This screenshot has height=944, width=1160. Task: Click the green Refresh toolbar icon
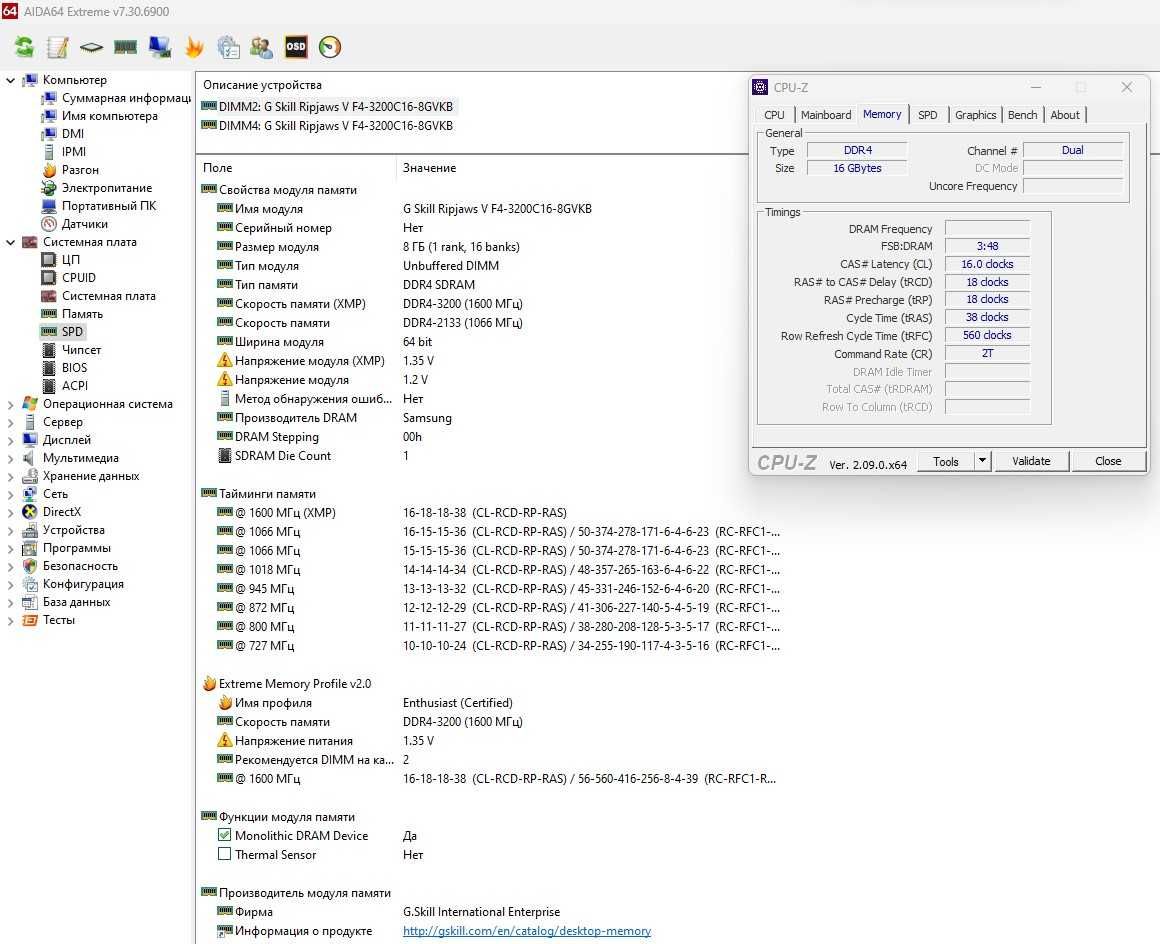[x=24, y=47]
